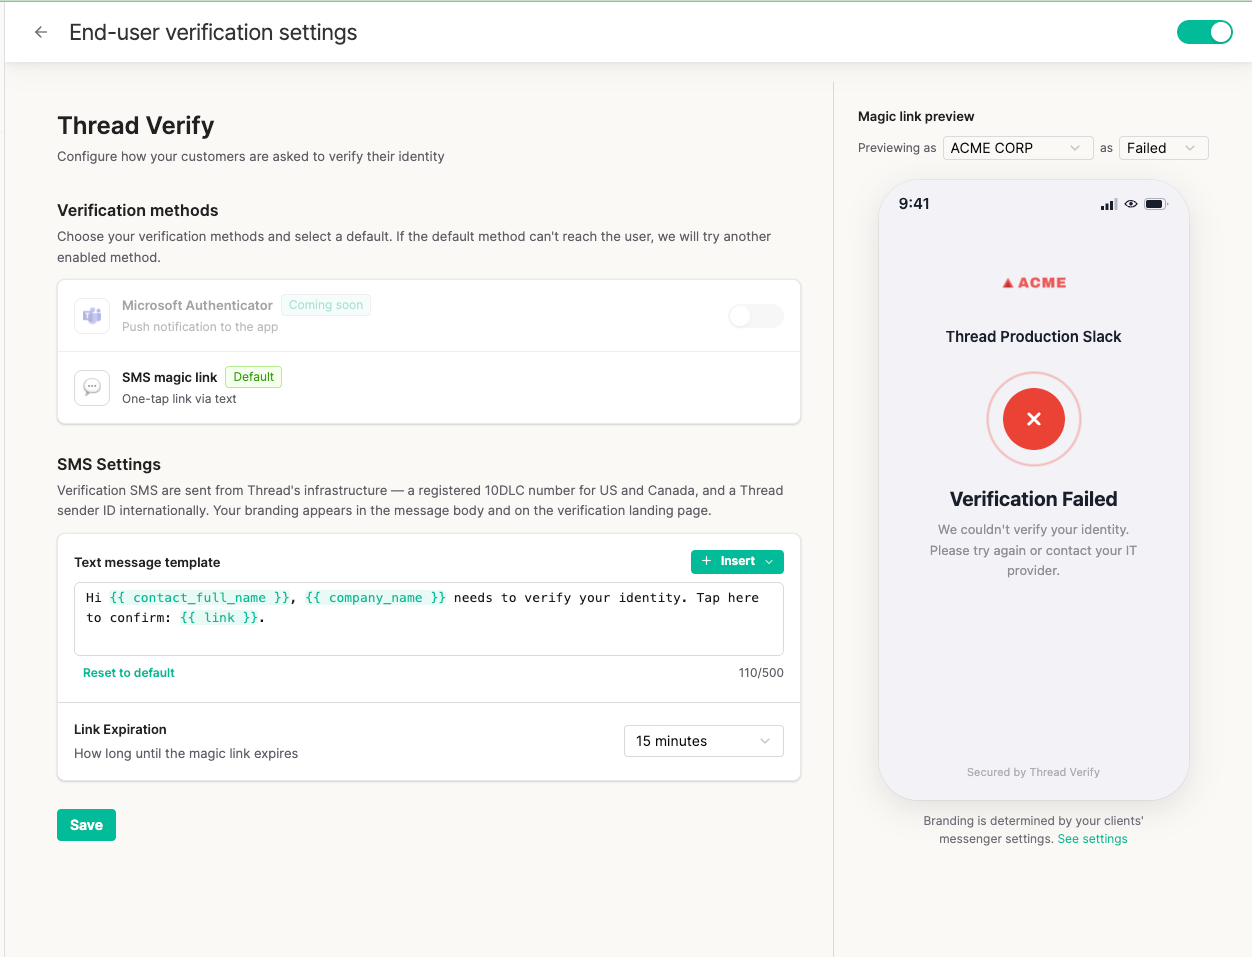Click the battery icon in phone preview
1252x957 pixels.
pyautogui.click(x=1156, y=204)
